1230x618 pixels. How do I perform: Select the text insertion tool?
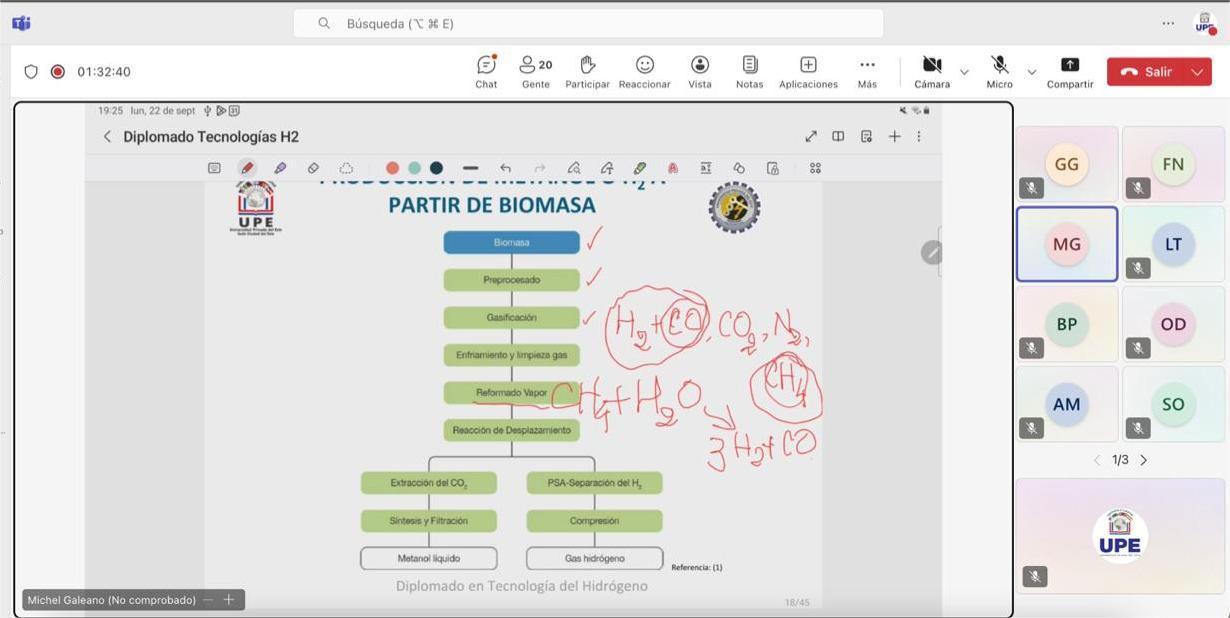pyautogui.click(x=705, y=167)
